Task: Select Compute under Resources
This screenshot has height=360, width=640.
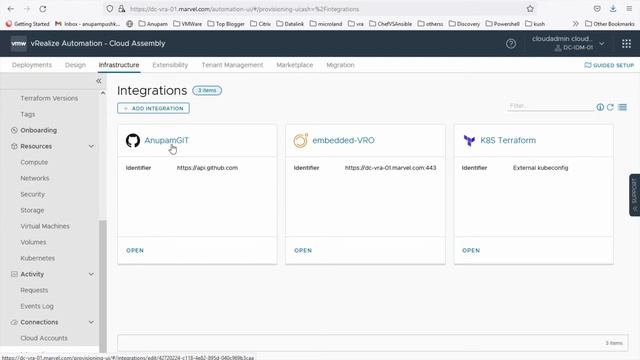Action: tap(34, 162)
